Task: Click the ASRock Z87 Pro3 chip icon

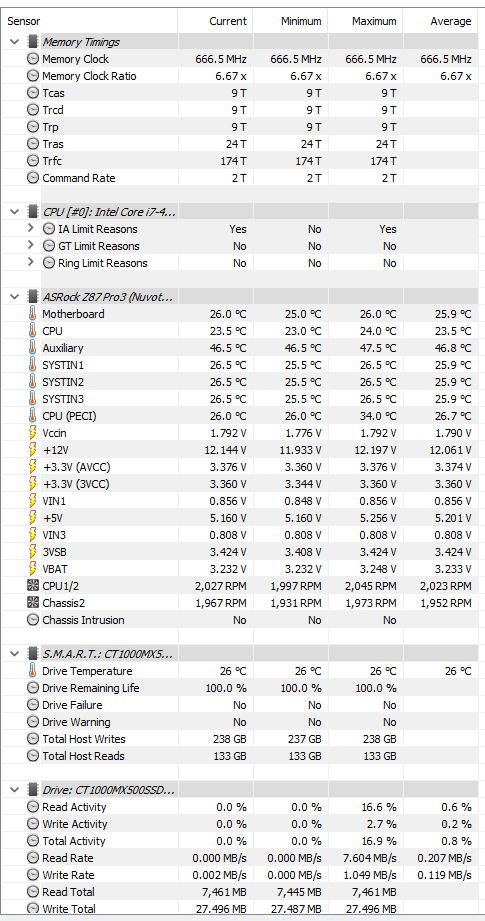Action: pos(33,297)
